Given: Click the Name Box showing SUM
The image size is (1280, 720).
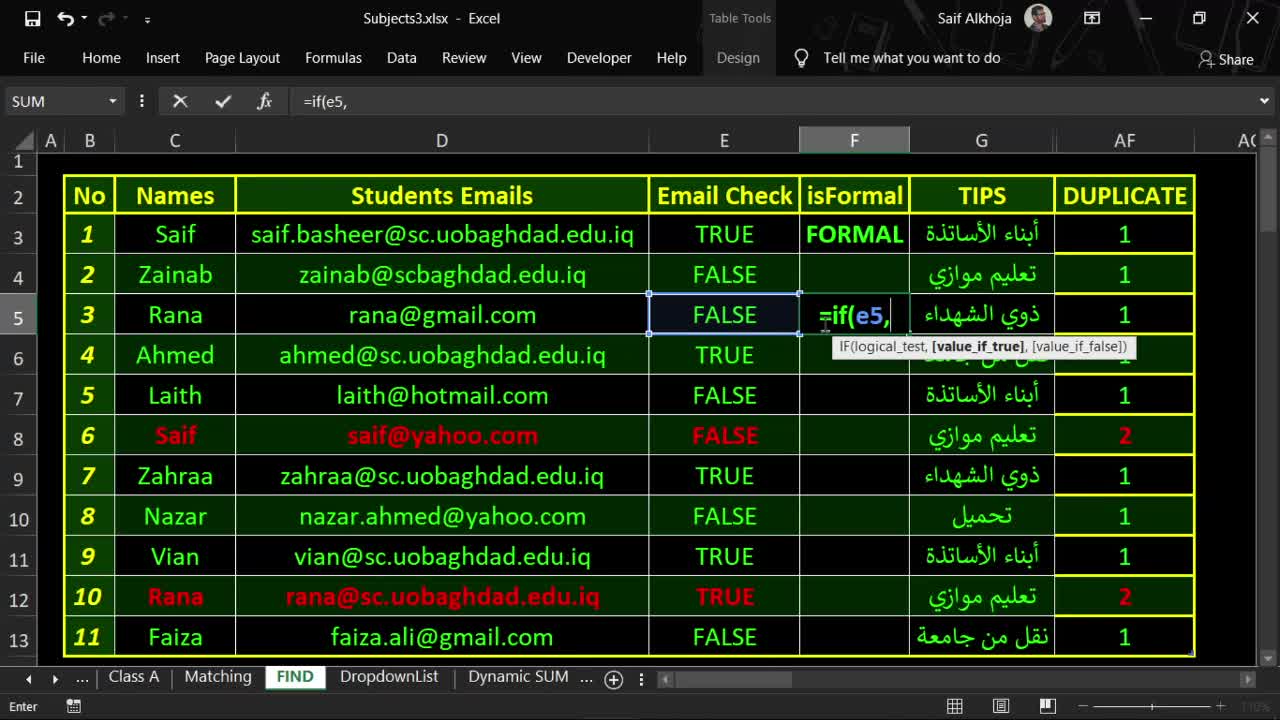Looking at the screenshot, I should tap(55, 101).
